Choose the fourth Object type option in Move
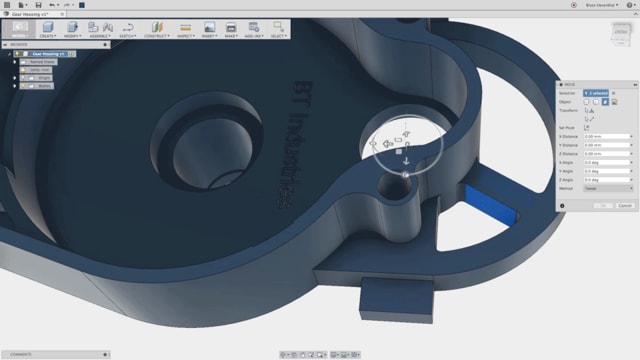 [x=614, y=102]
